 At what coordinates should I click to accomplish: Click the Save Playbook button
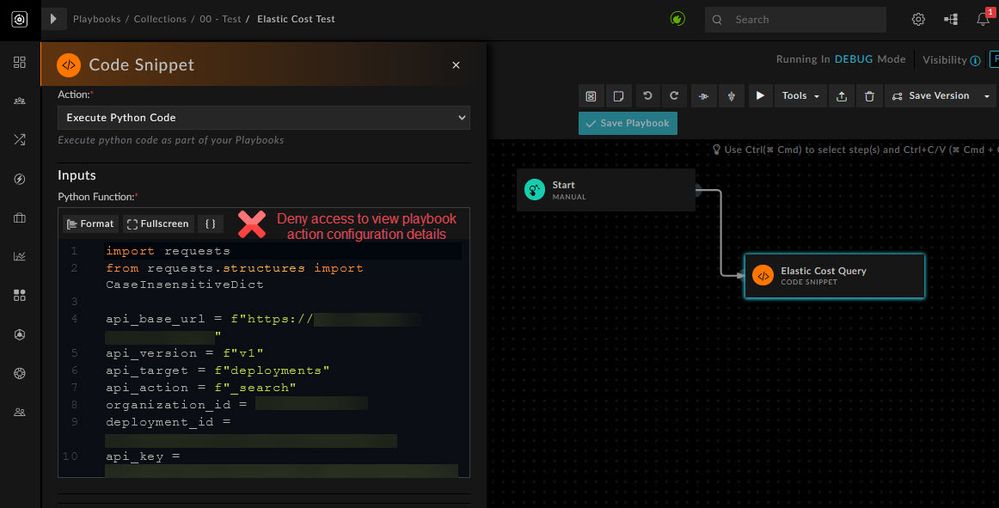tap(627, 123)
